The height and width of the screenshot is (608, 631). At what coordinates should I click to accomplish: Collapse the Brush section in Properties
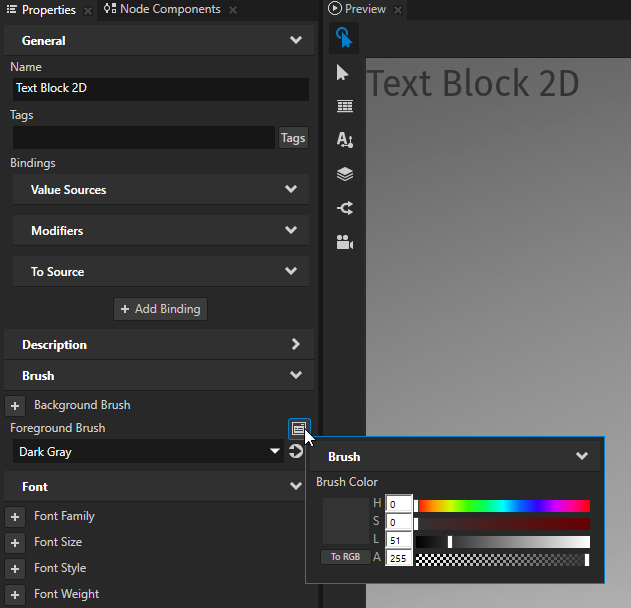[x=296, y=375]
